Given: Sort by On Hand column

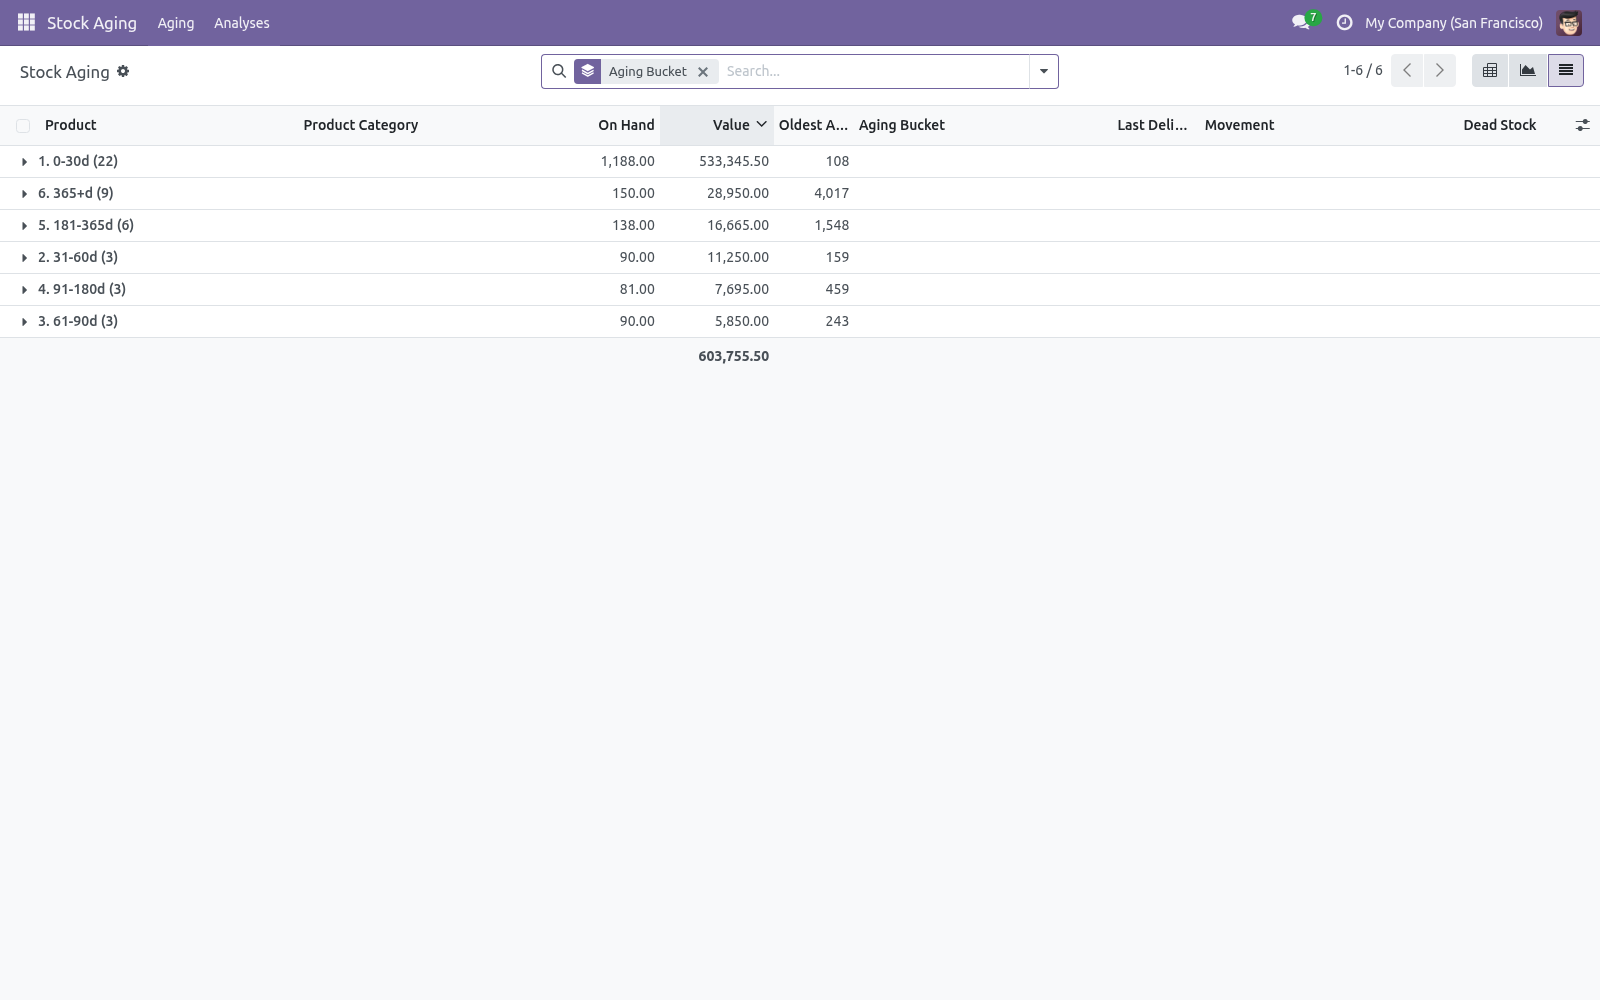Looking at the screenshot, I should pyautogui.click(x=626, y=125).
